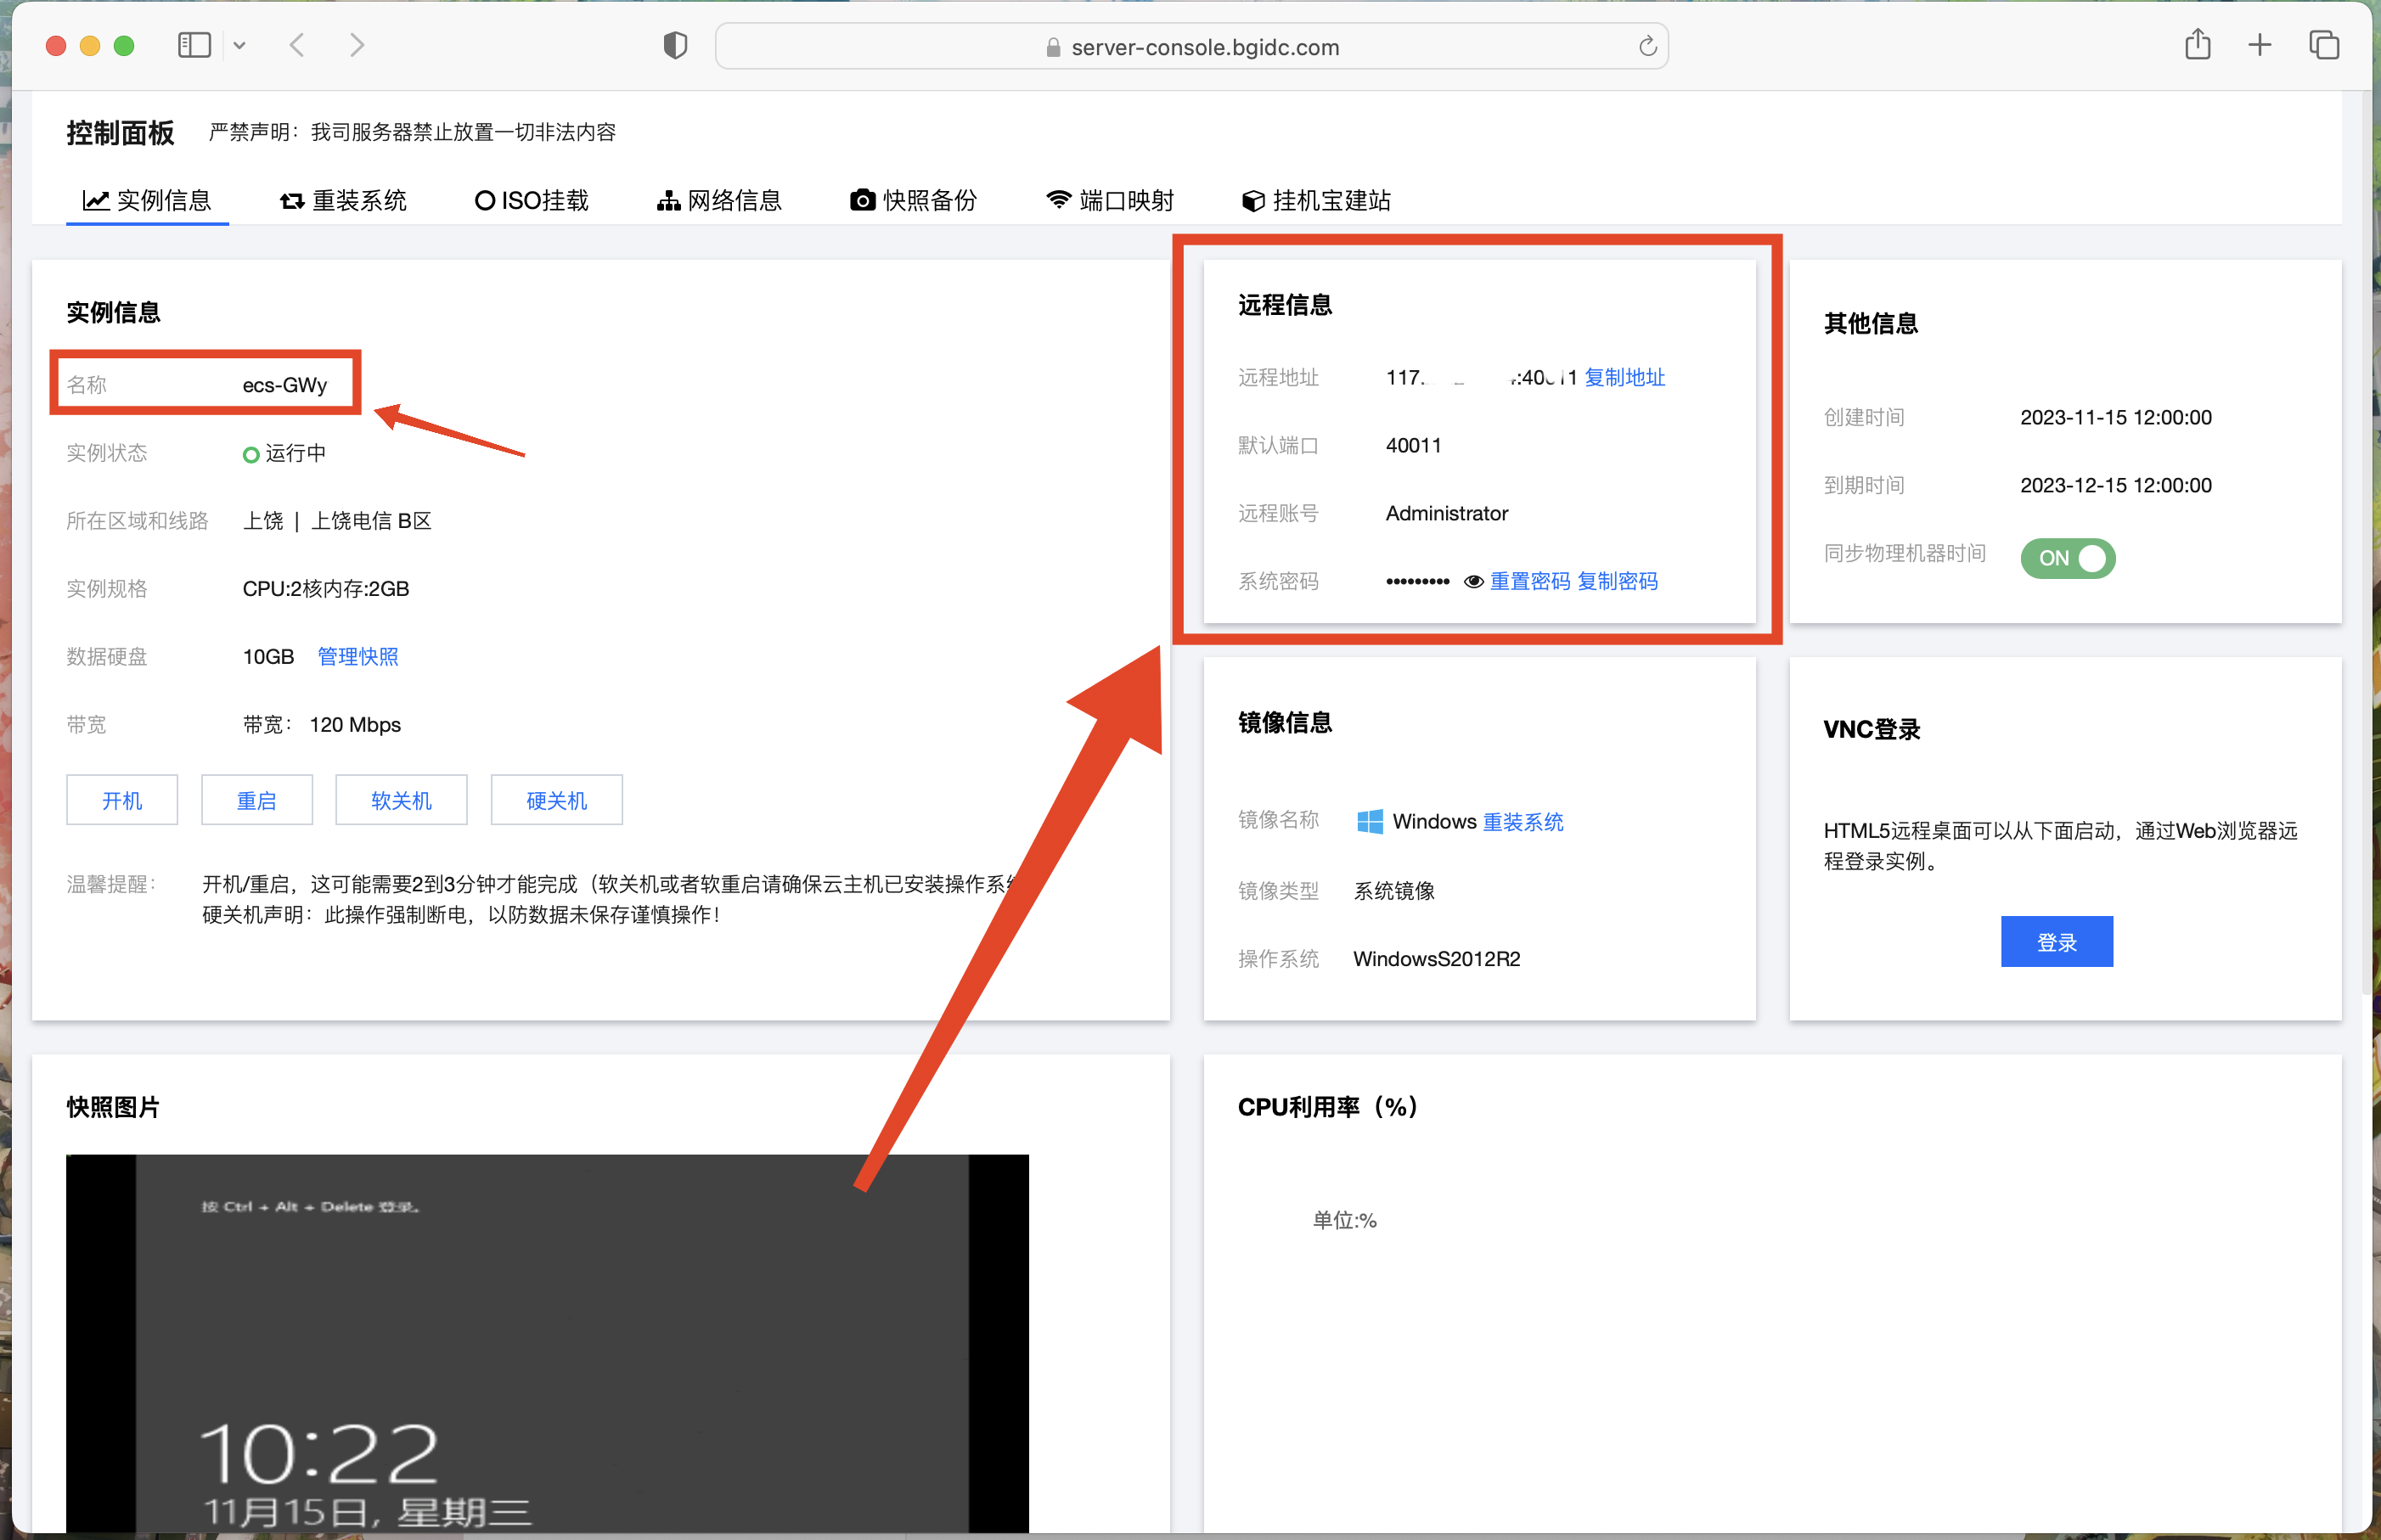2381x1540 pixels.
Task: Switch to the 重装系统 tab
Action: [343, 200]
